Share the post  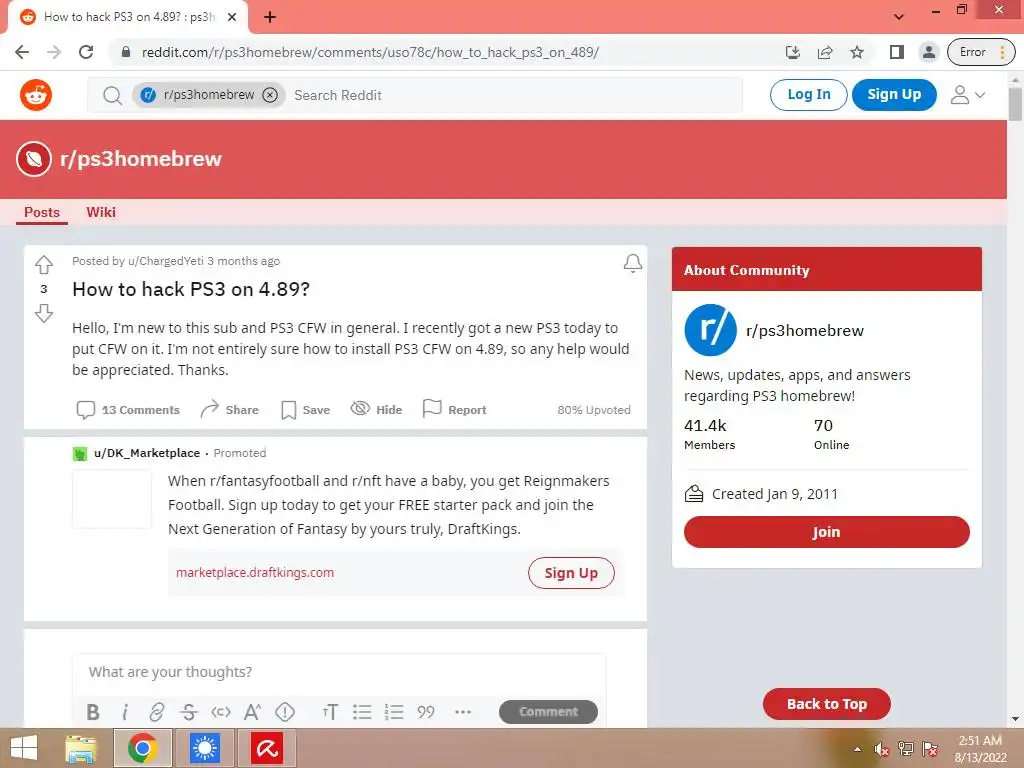(229, 409)
